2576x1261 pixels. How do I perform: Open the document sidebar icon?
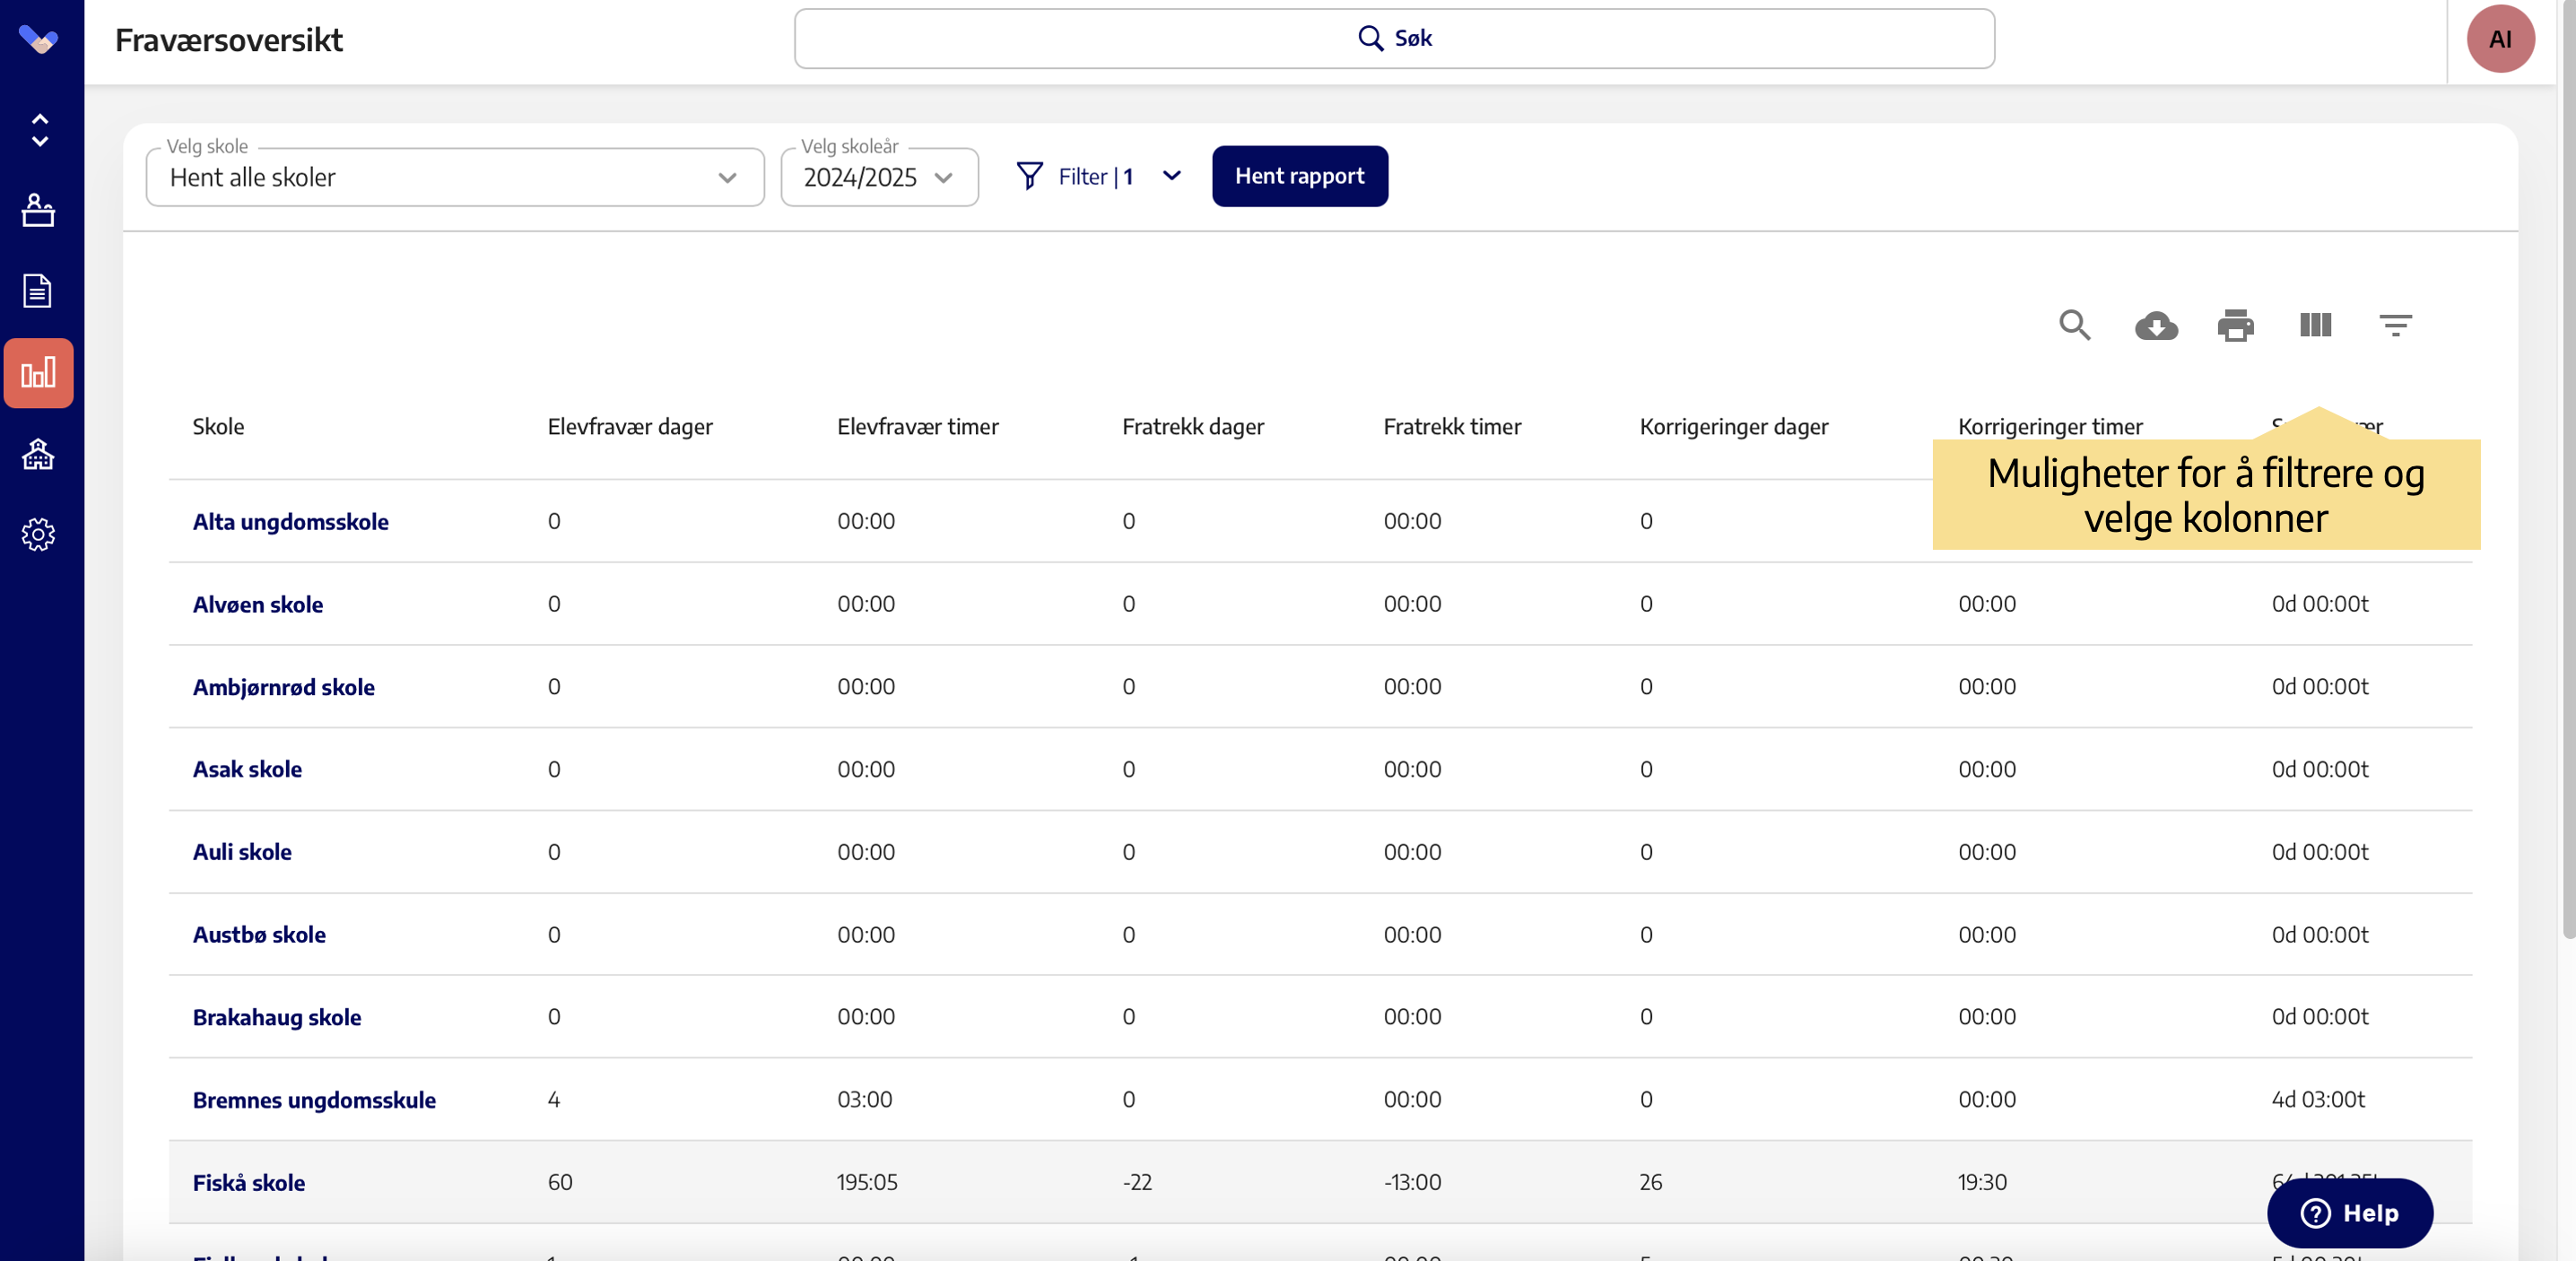38,291
